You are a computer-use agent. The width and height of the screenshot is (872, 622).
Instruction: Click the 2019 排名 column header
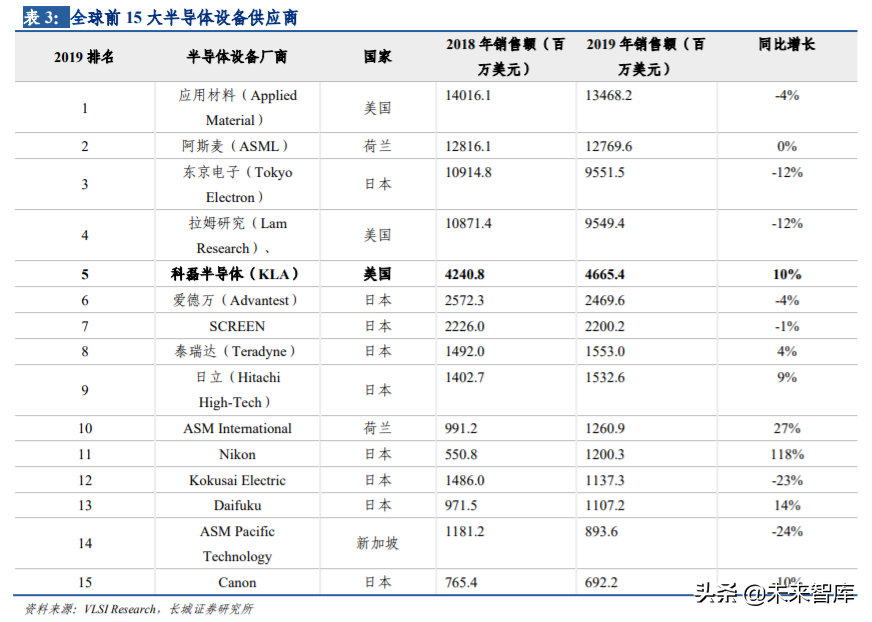coord(84,57)
